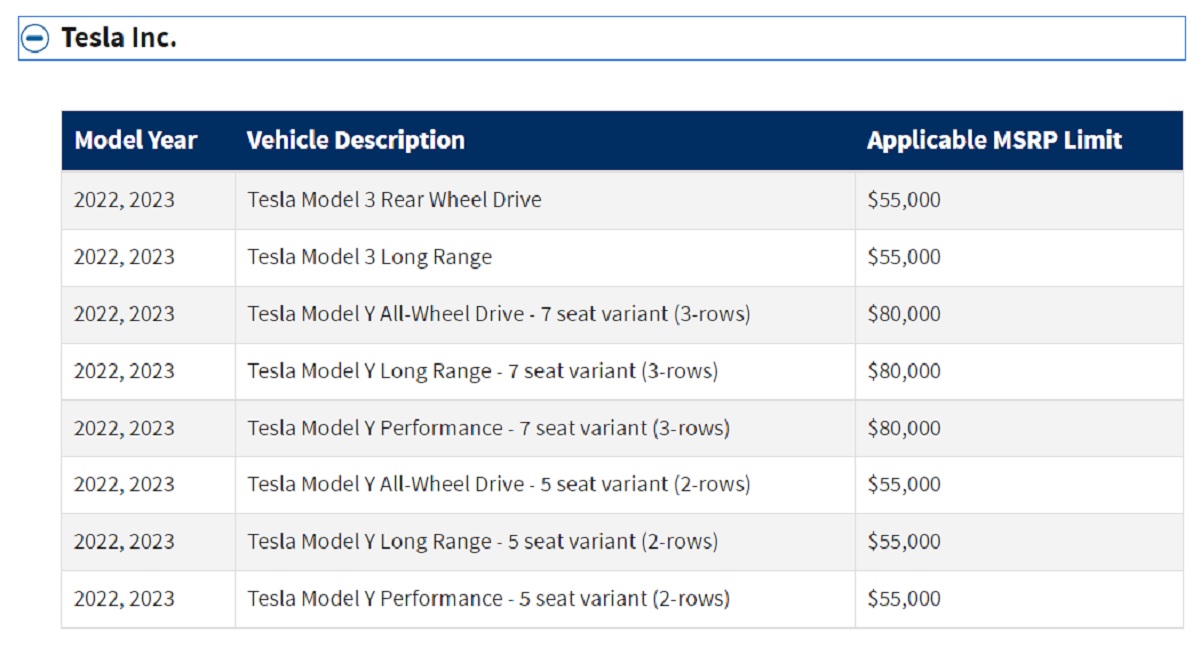Click the Model Year column header
This screenshot has width=1200, height=664.
136,140
